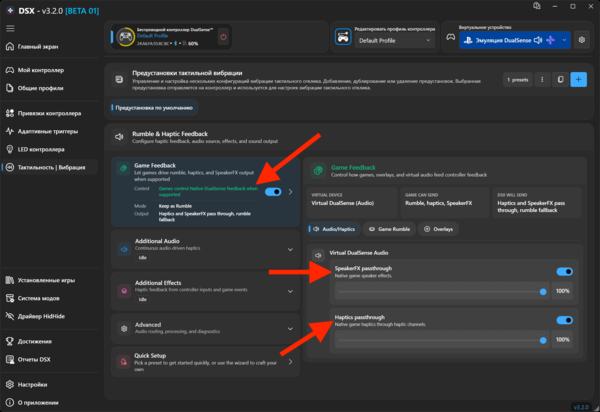Viewport: 600px width, 412px height.
Task: Disable SpeakerFX passthrough toggle
Action: click(564, 272)
